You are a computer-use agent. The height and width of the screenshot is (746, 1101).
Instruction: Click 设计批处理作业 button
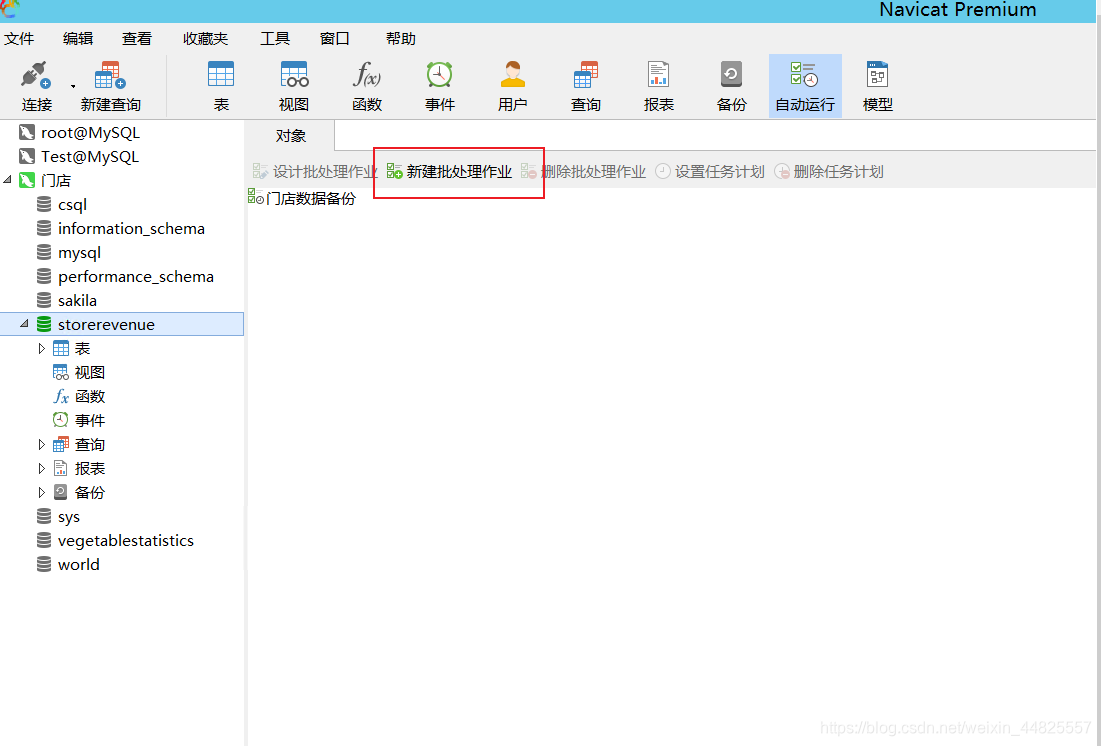315,171
